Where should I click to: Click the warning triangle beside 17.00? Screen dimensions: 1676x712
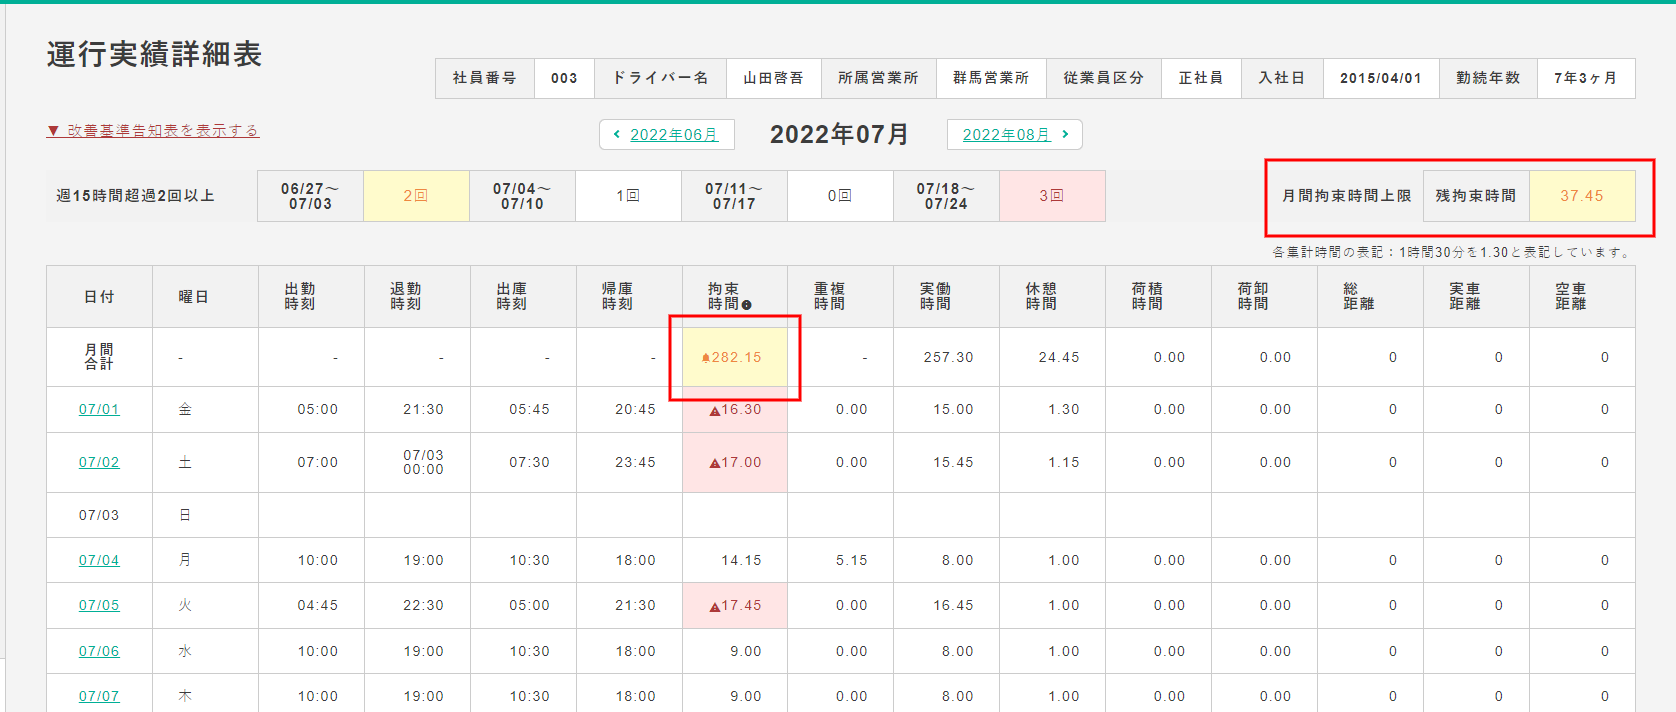[x=714, y=463]
